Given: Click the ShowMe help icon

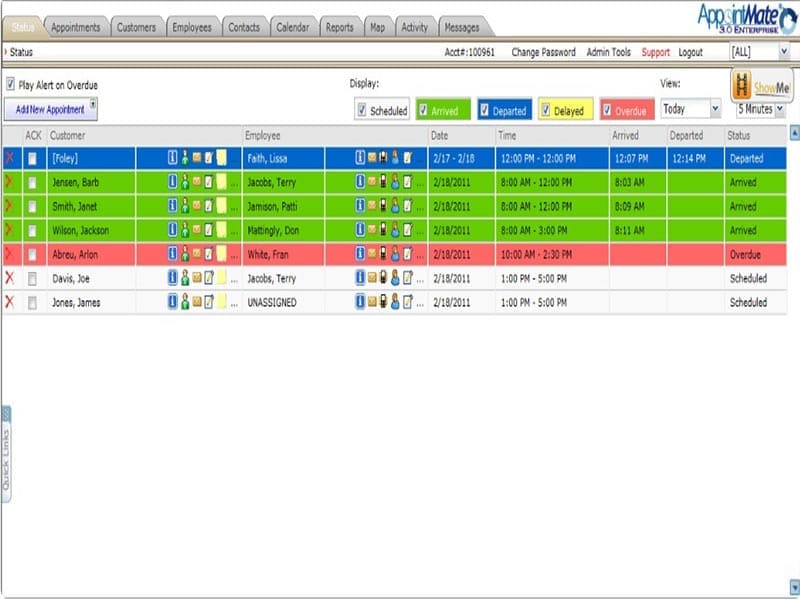Looking at the screenshot, I should click(x=761, y=86).
